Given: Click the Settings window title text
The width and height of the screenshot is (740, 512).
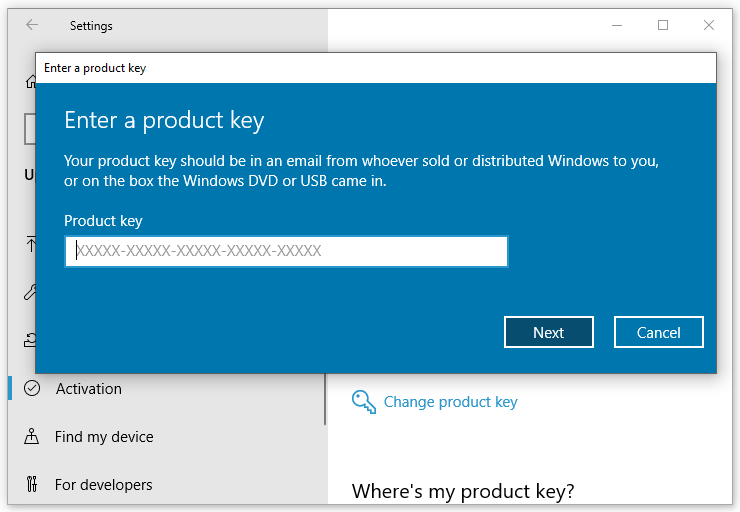Looking at the screenshot, I should [x=91, y=26].
